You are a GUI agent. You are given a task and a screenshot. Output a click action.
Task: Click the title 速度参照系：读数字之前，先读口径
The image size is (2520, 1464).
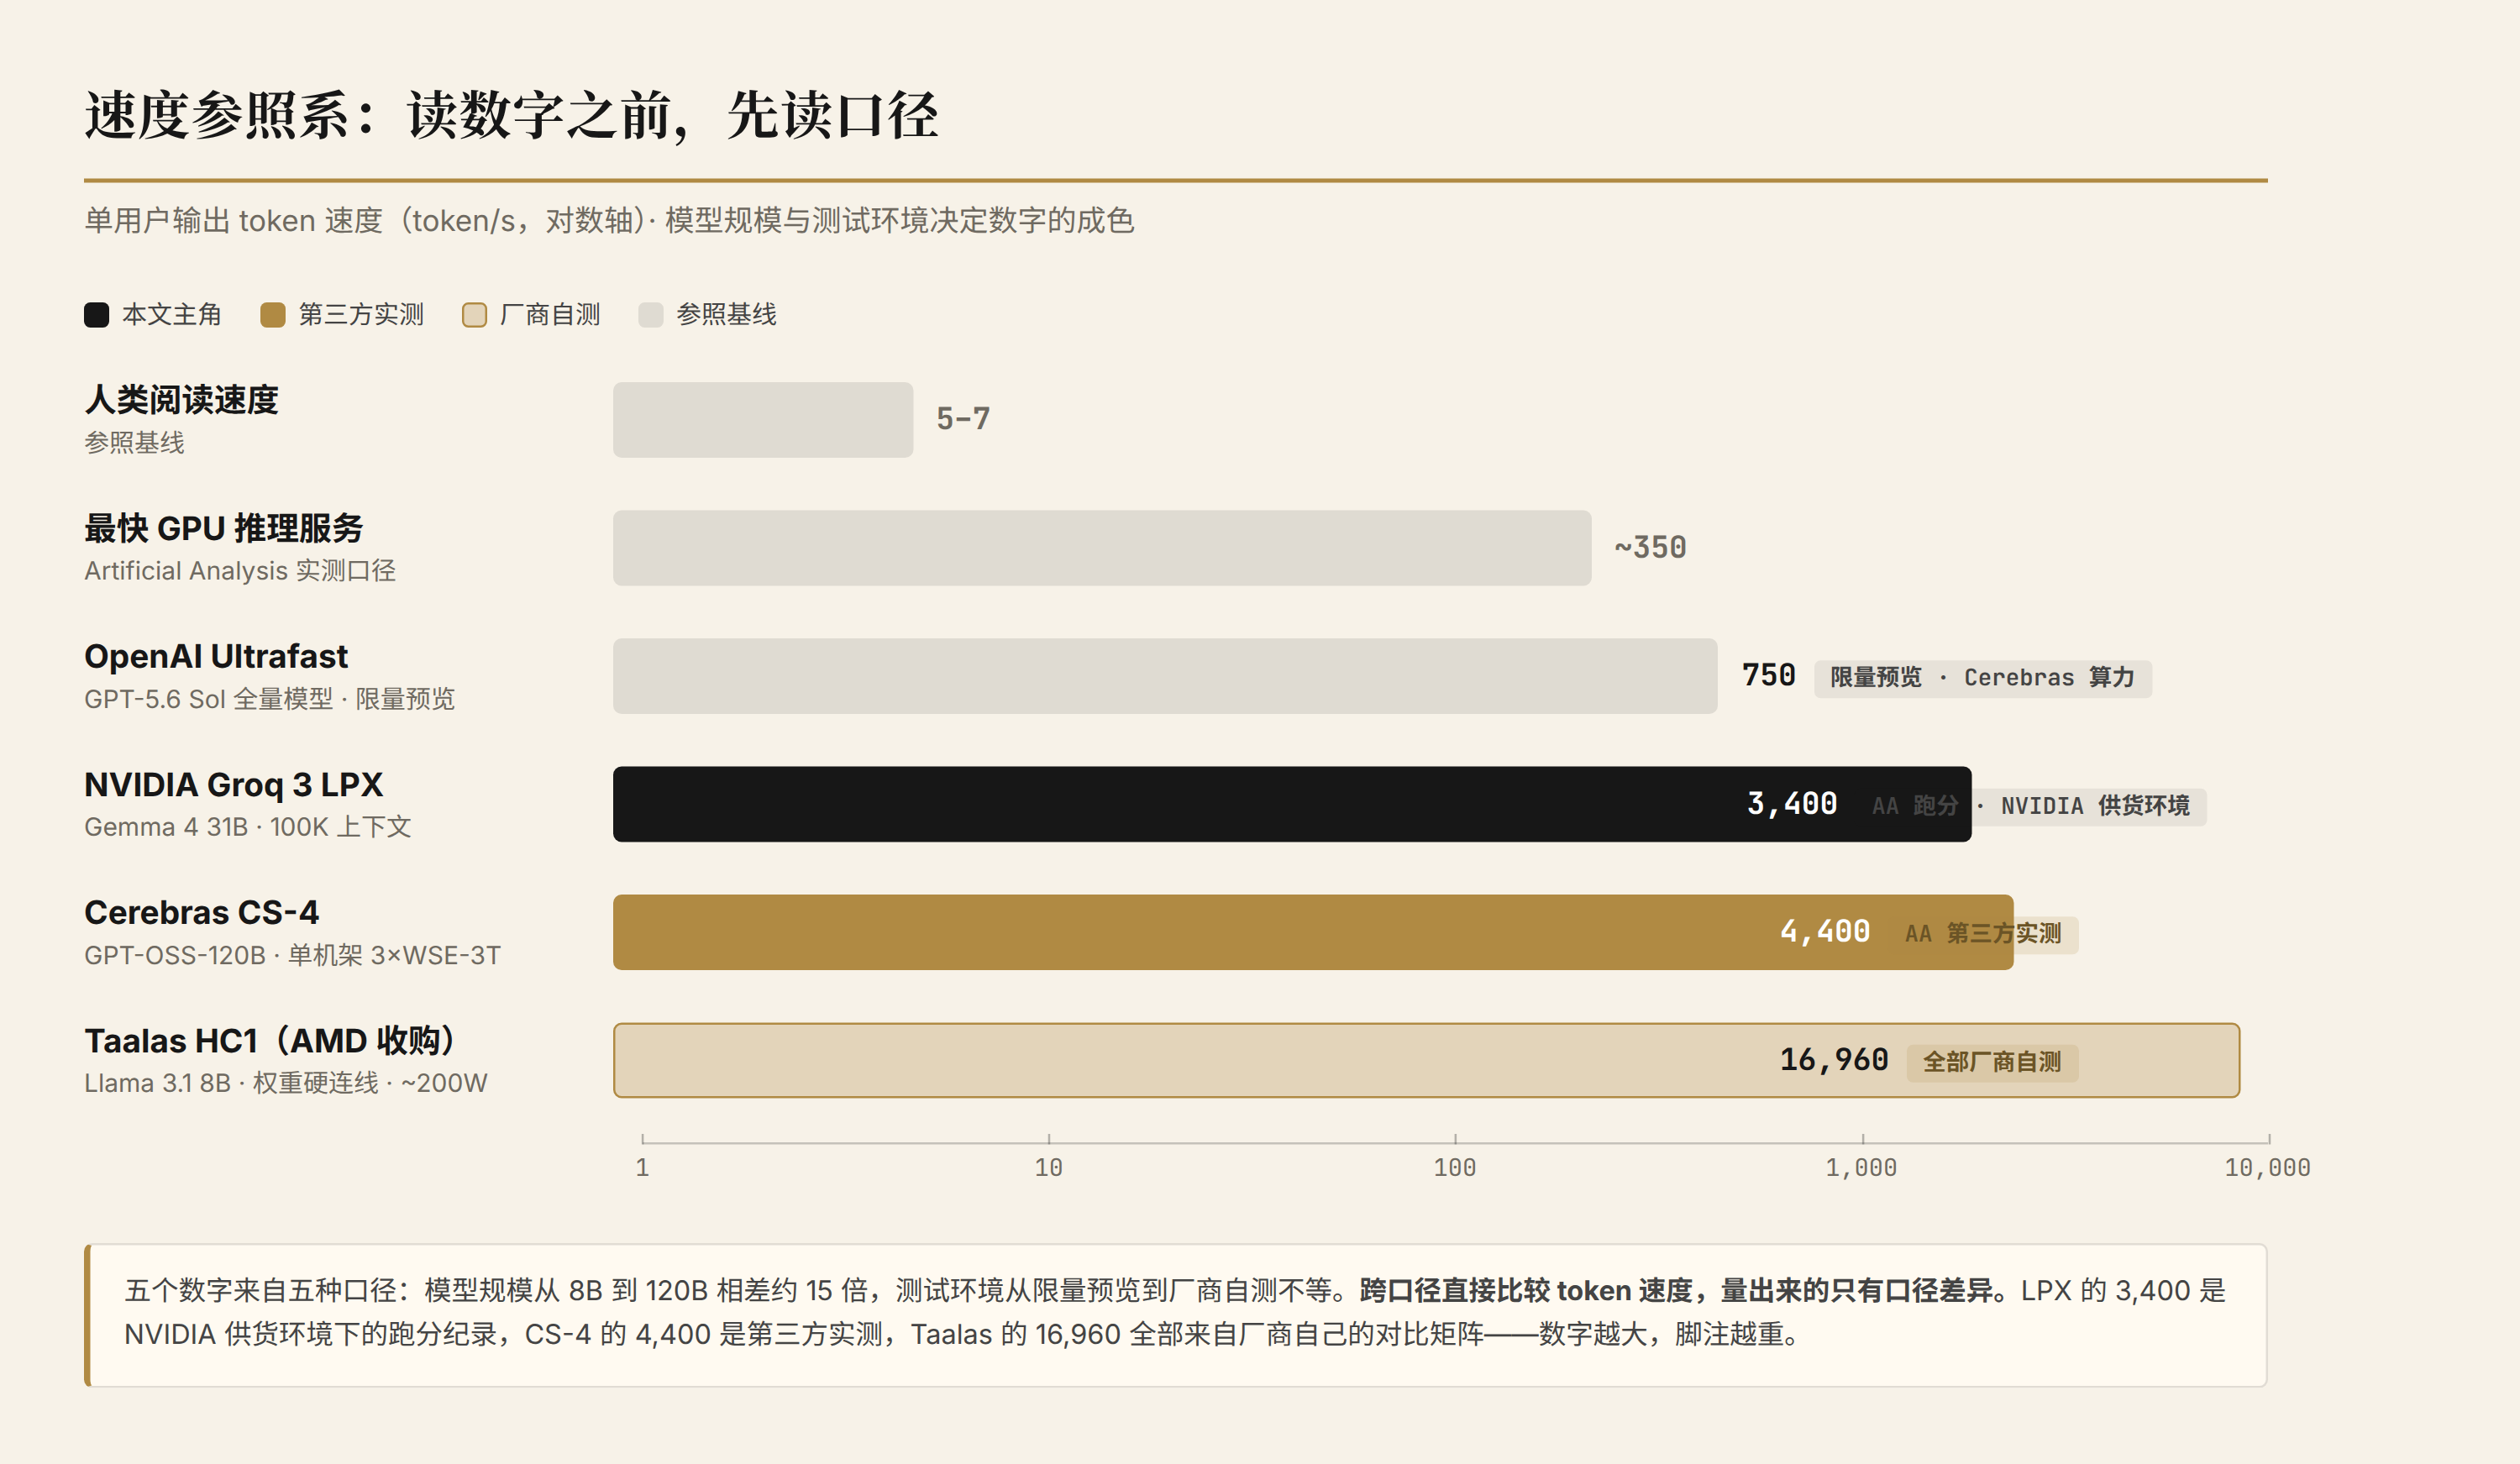click(x=511, y=115)
